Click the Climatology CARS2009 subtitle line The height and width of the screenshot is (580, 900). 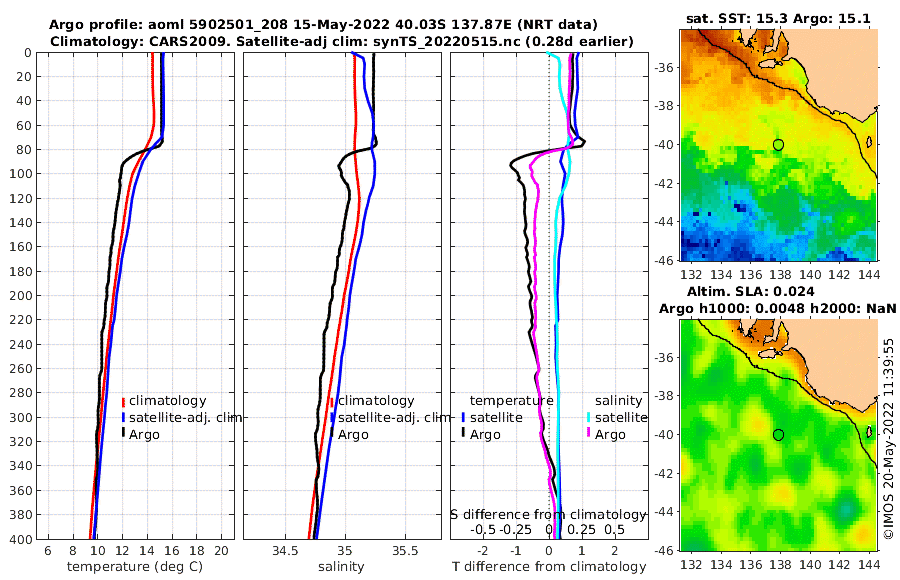[342, 41]
